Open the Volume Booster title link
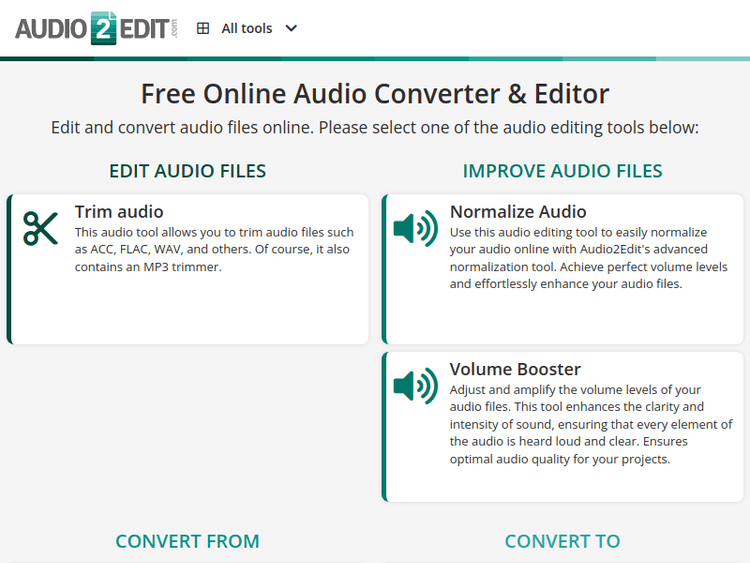The width and height of the screenshot is (750, 563). 515,369
